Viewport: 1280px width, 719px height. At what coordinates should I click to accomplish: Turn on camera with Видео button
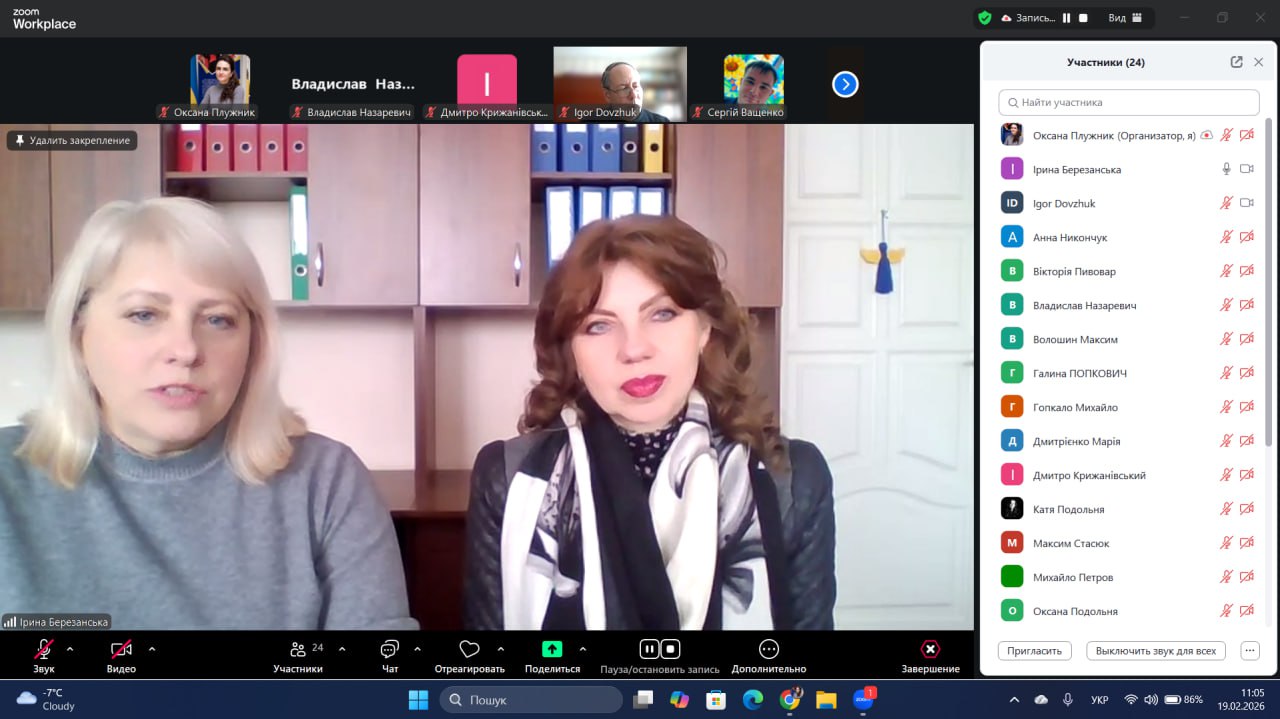pos(121,649)
